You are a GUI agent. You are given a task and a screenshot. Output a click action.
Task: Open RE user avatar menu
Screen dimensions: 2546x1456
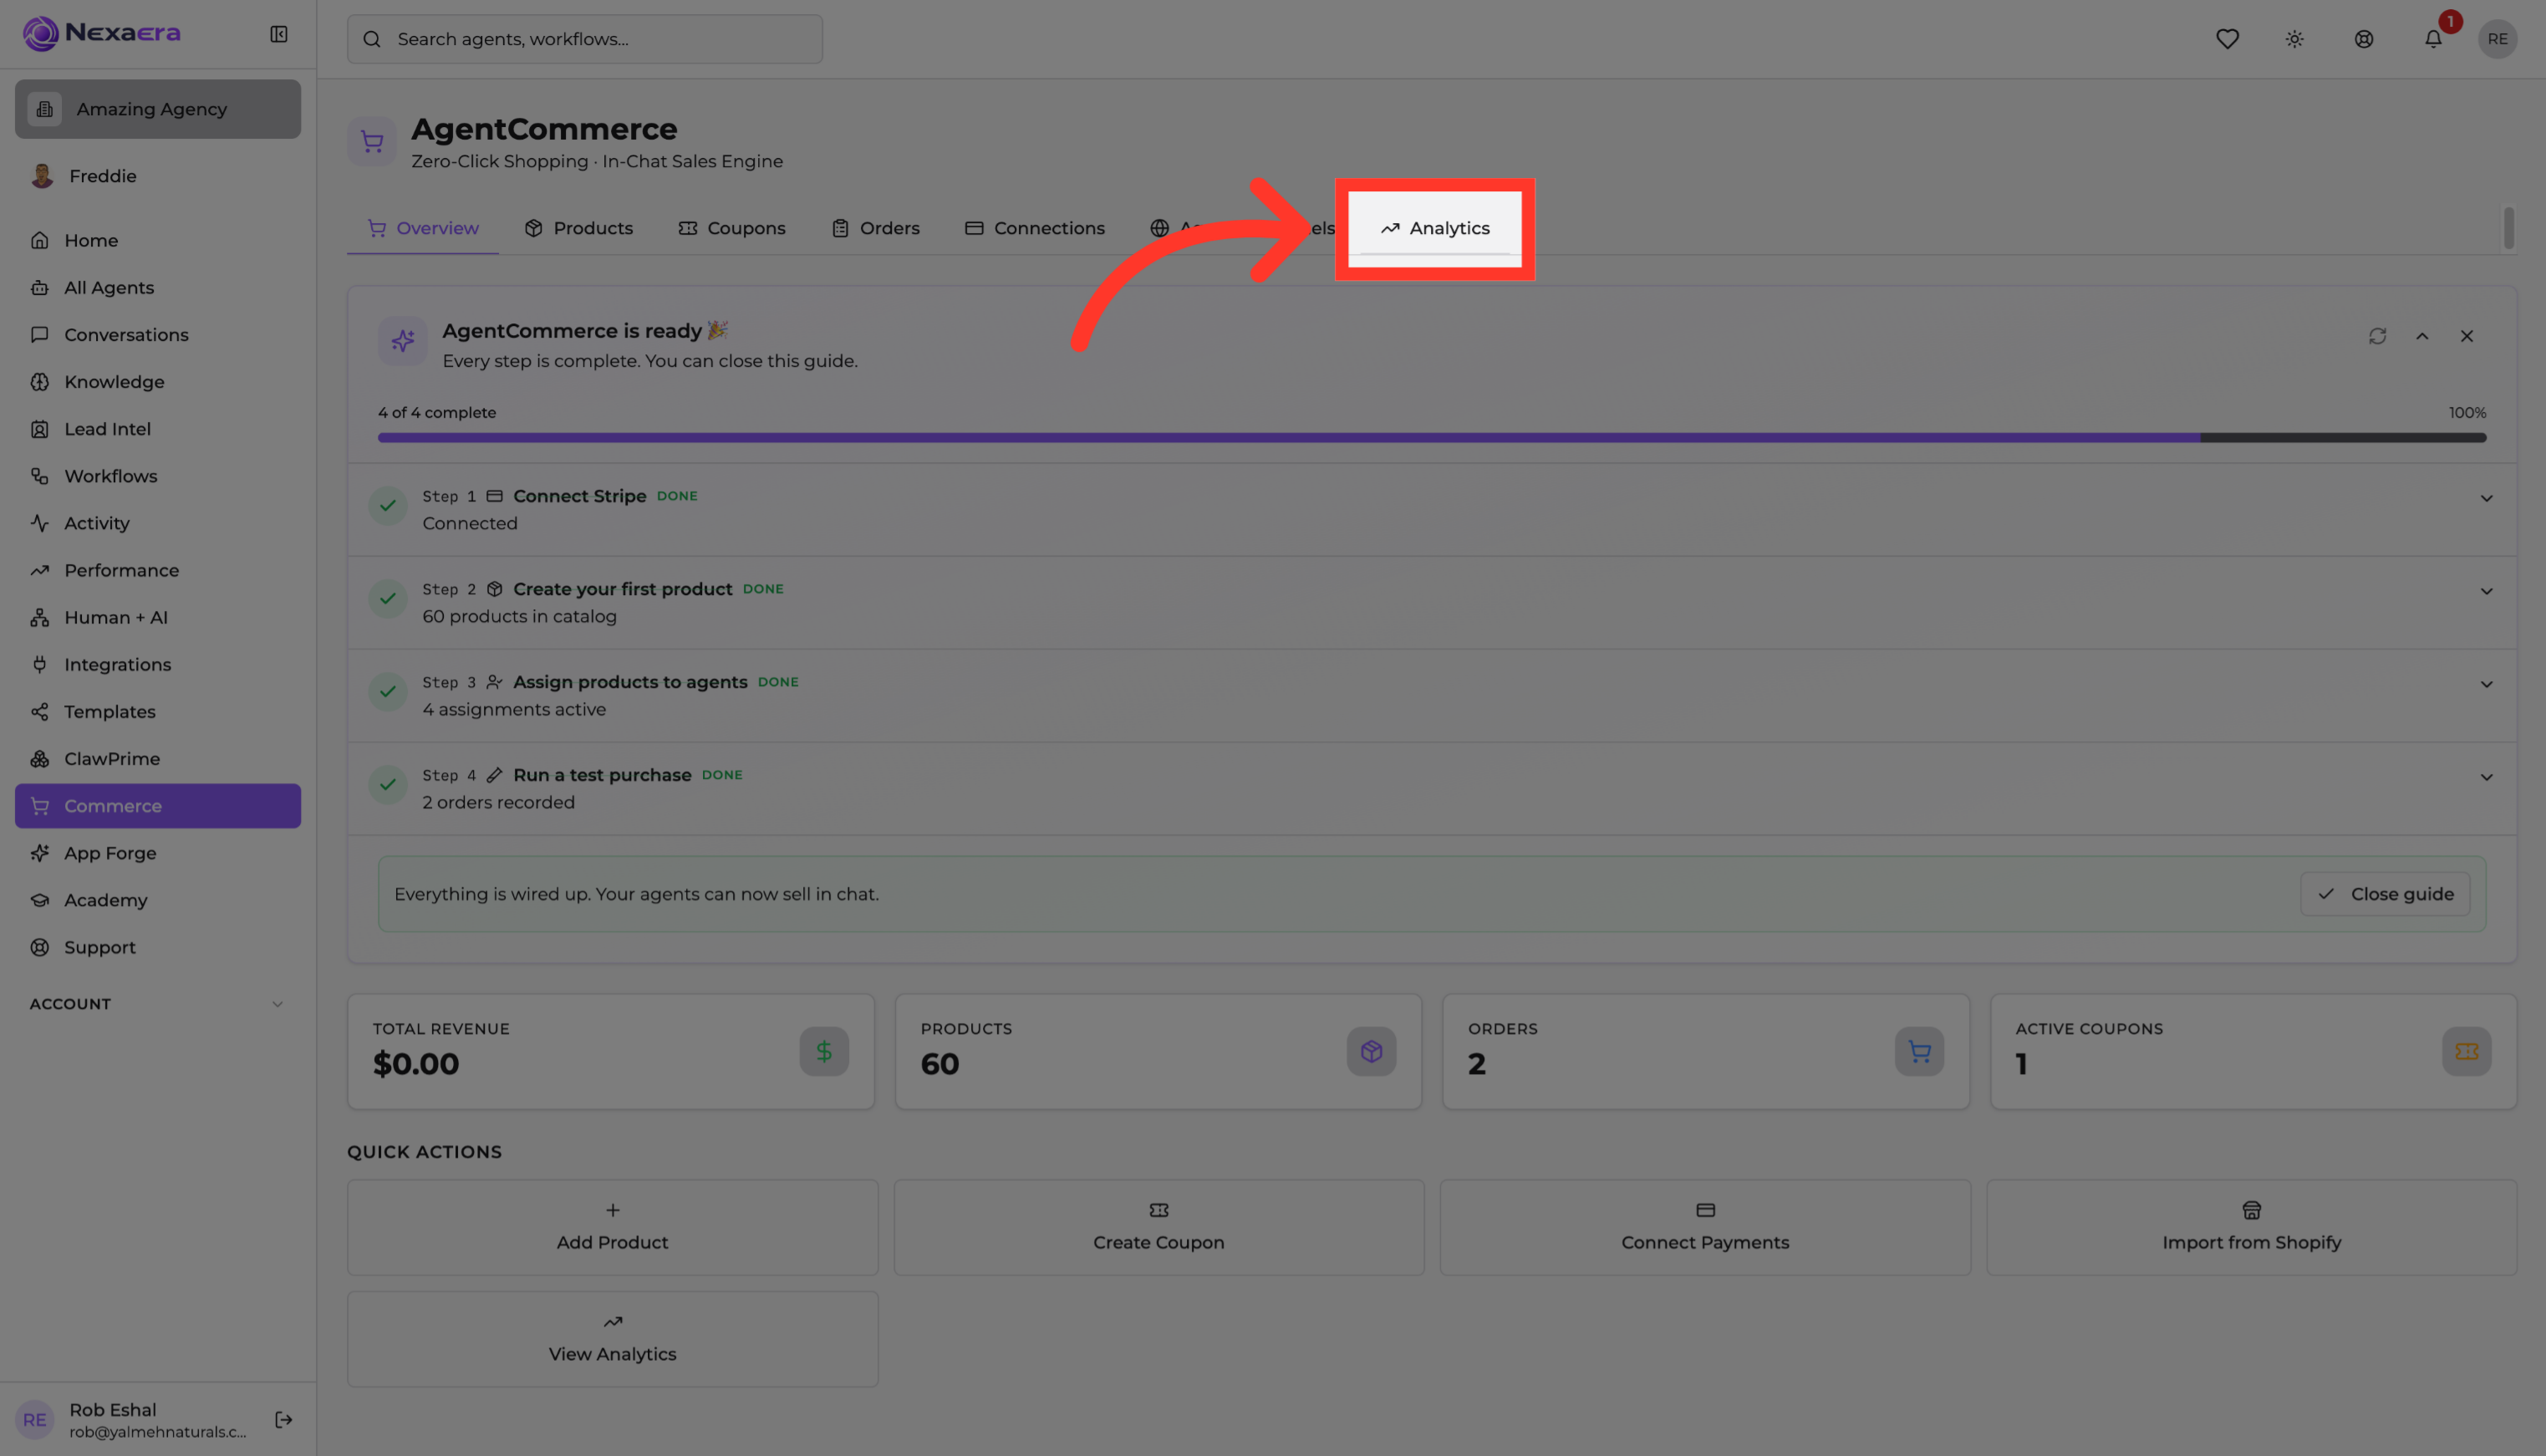point(2497,39)
